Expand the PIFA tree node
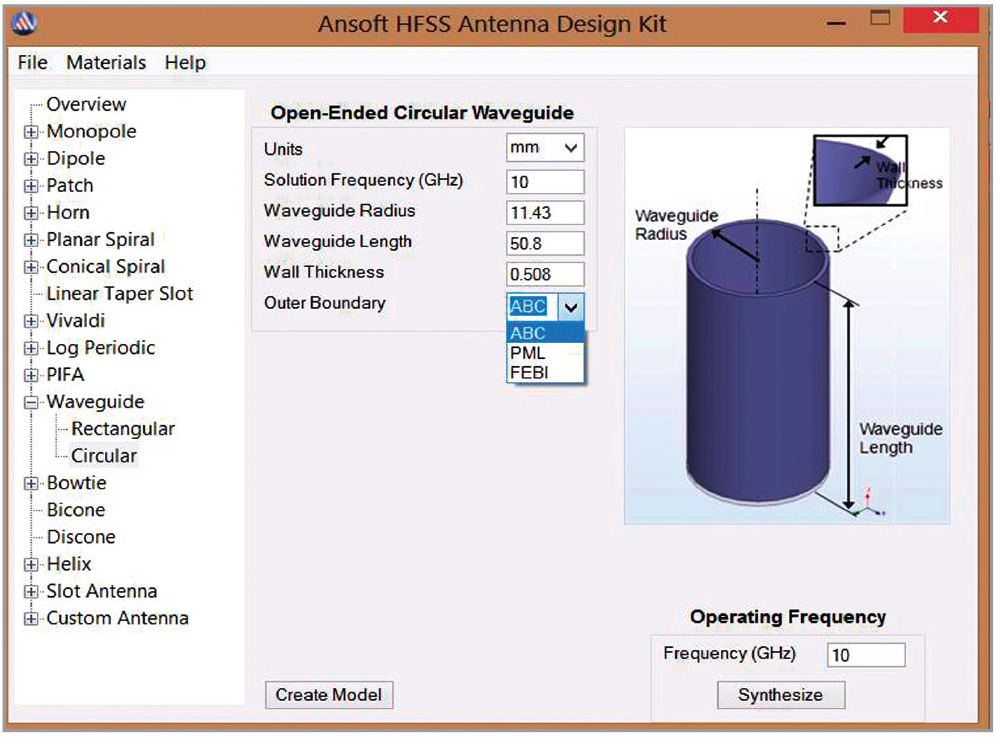Viewport: 997px width, 737px height. tap(31, 375)
